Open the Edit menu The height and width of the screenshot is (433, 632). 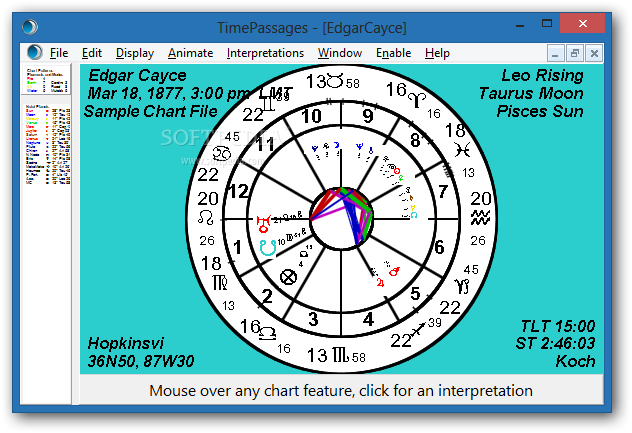92,53
